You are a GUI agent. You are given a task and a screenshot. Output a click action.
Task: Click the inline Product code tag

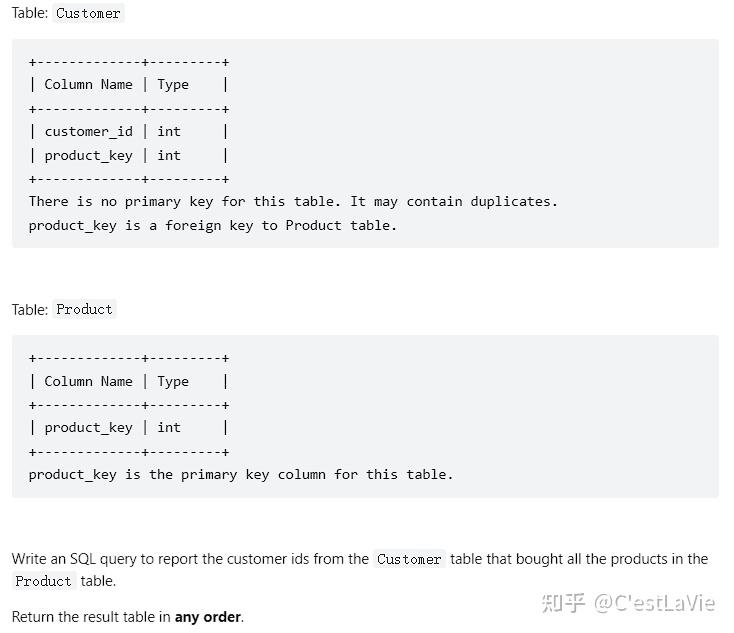[43, 581]
